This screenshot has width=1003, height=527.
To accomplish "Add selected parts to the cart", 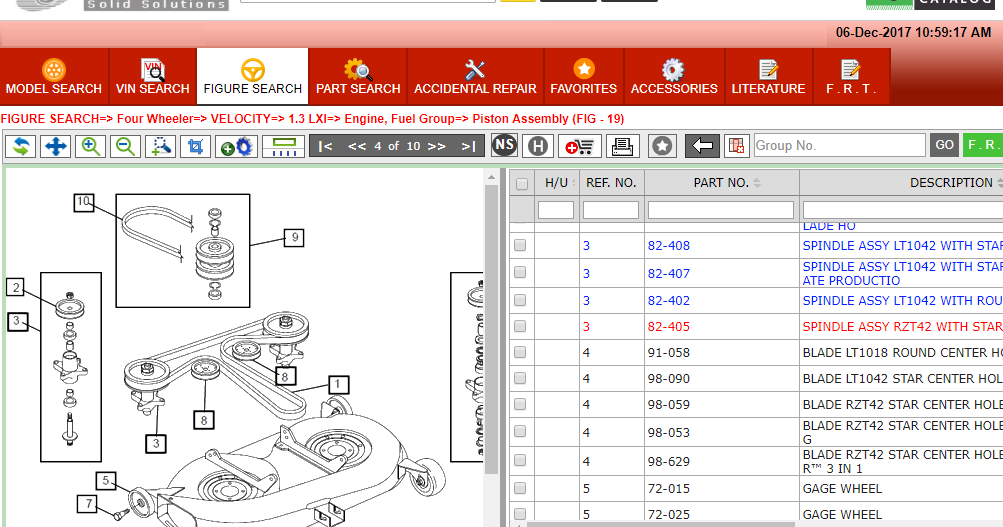I will click(x=580, y=146).
